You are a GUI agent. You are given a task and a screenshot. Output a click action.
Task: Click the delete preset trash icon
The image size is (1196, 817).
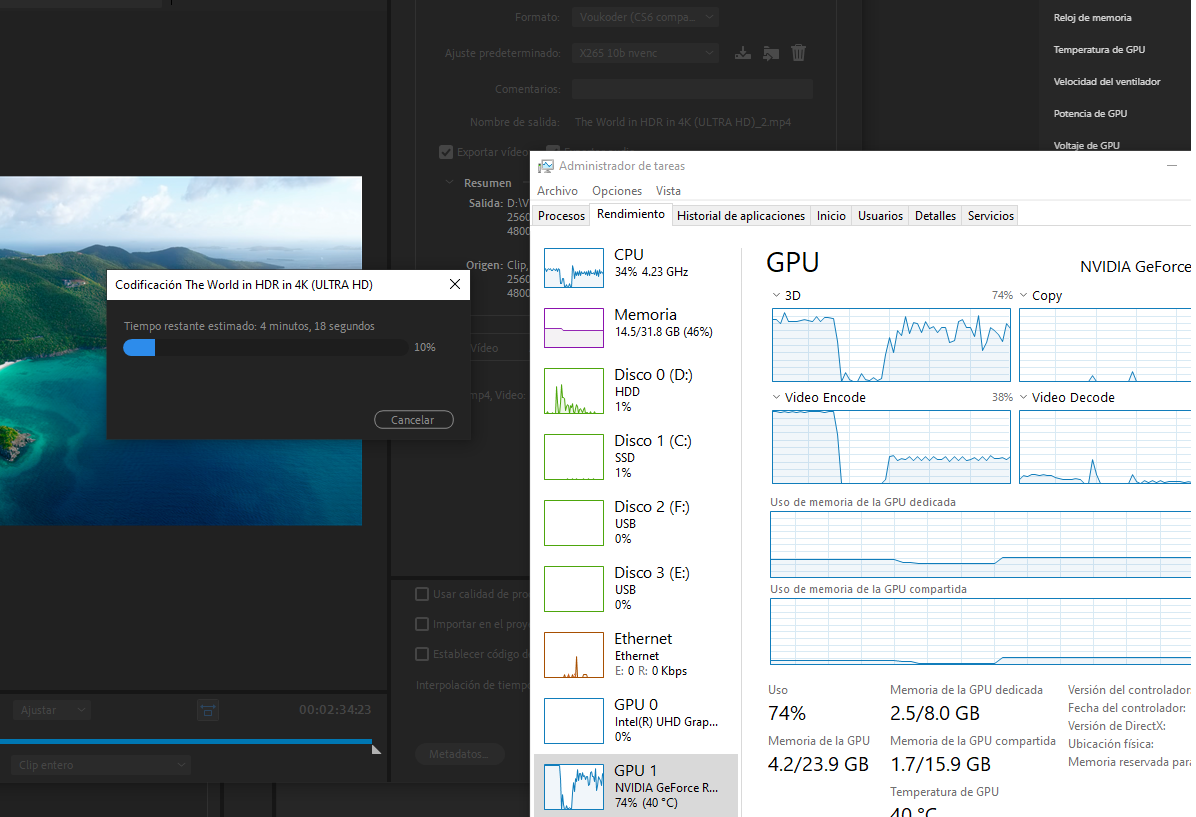[x=798, y=53]
